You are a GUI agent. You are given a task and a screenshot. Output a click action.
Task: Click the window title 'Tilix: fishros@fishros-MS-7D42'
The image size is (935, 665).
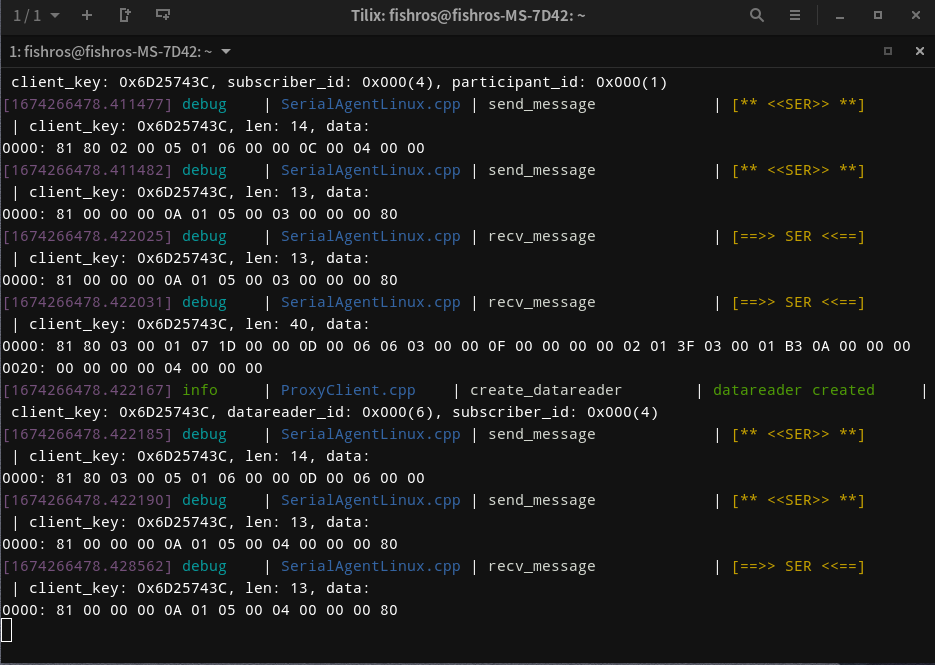[467, 16]
